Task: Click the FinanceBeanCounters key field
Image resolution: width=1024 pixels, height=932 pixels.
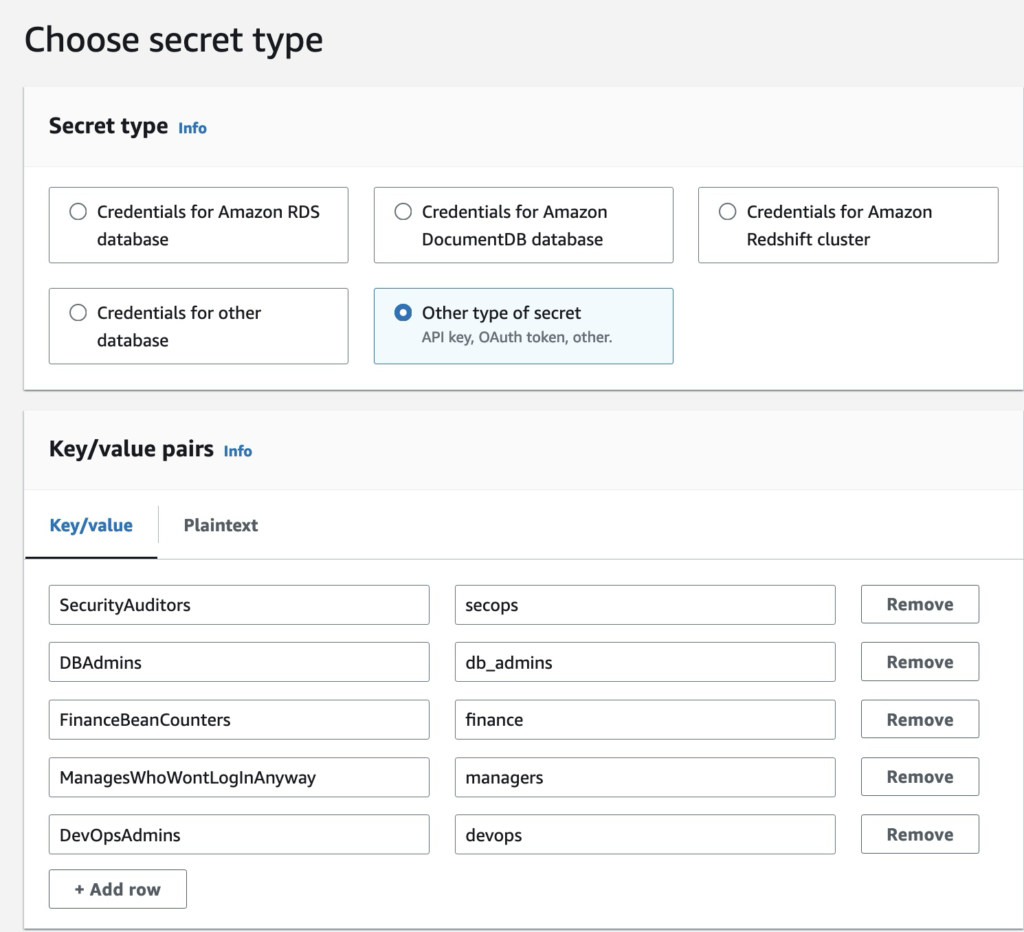Action: coord(238,720)
